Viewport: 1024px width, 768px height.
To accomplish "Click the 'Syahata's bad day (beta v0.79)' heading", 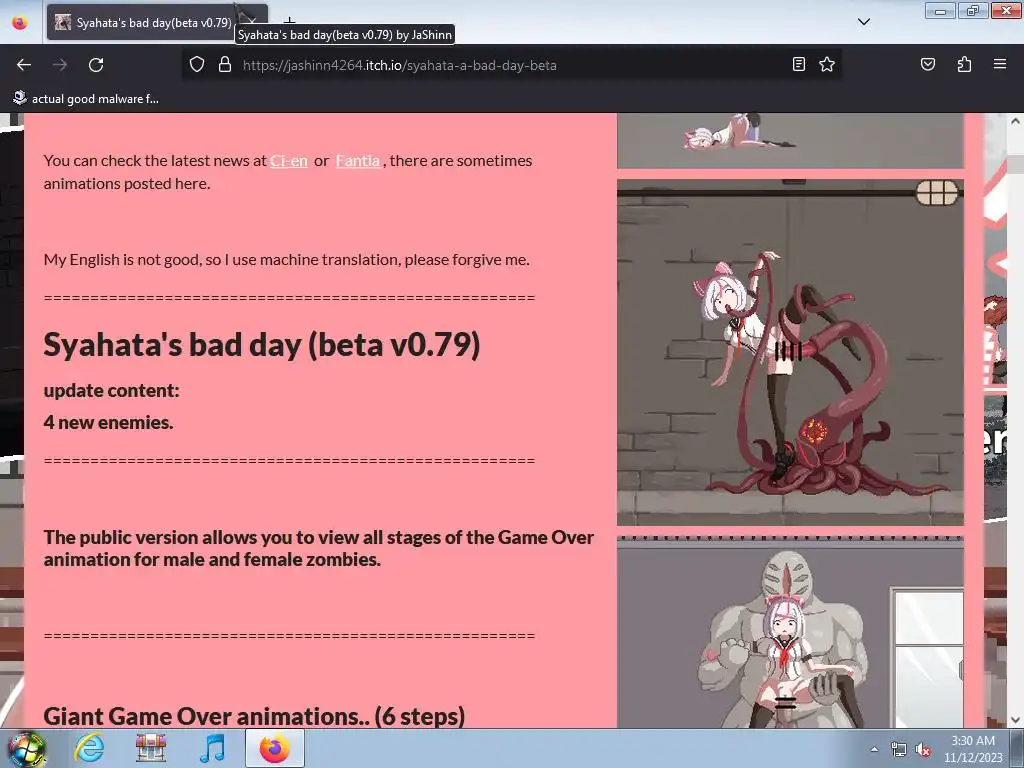I will tap(261, 344).
